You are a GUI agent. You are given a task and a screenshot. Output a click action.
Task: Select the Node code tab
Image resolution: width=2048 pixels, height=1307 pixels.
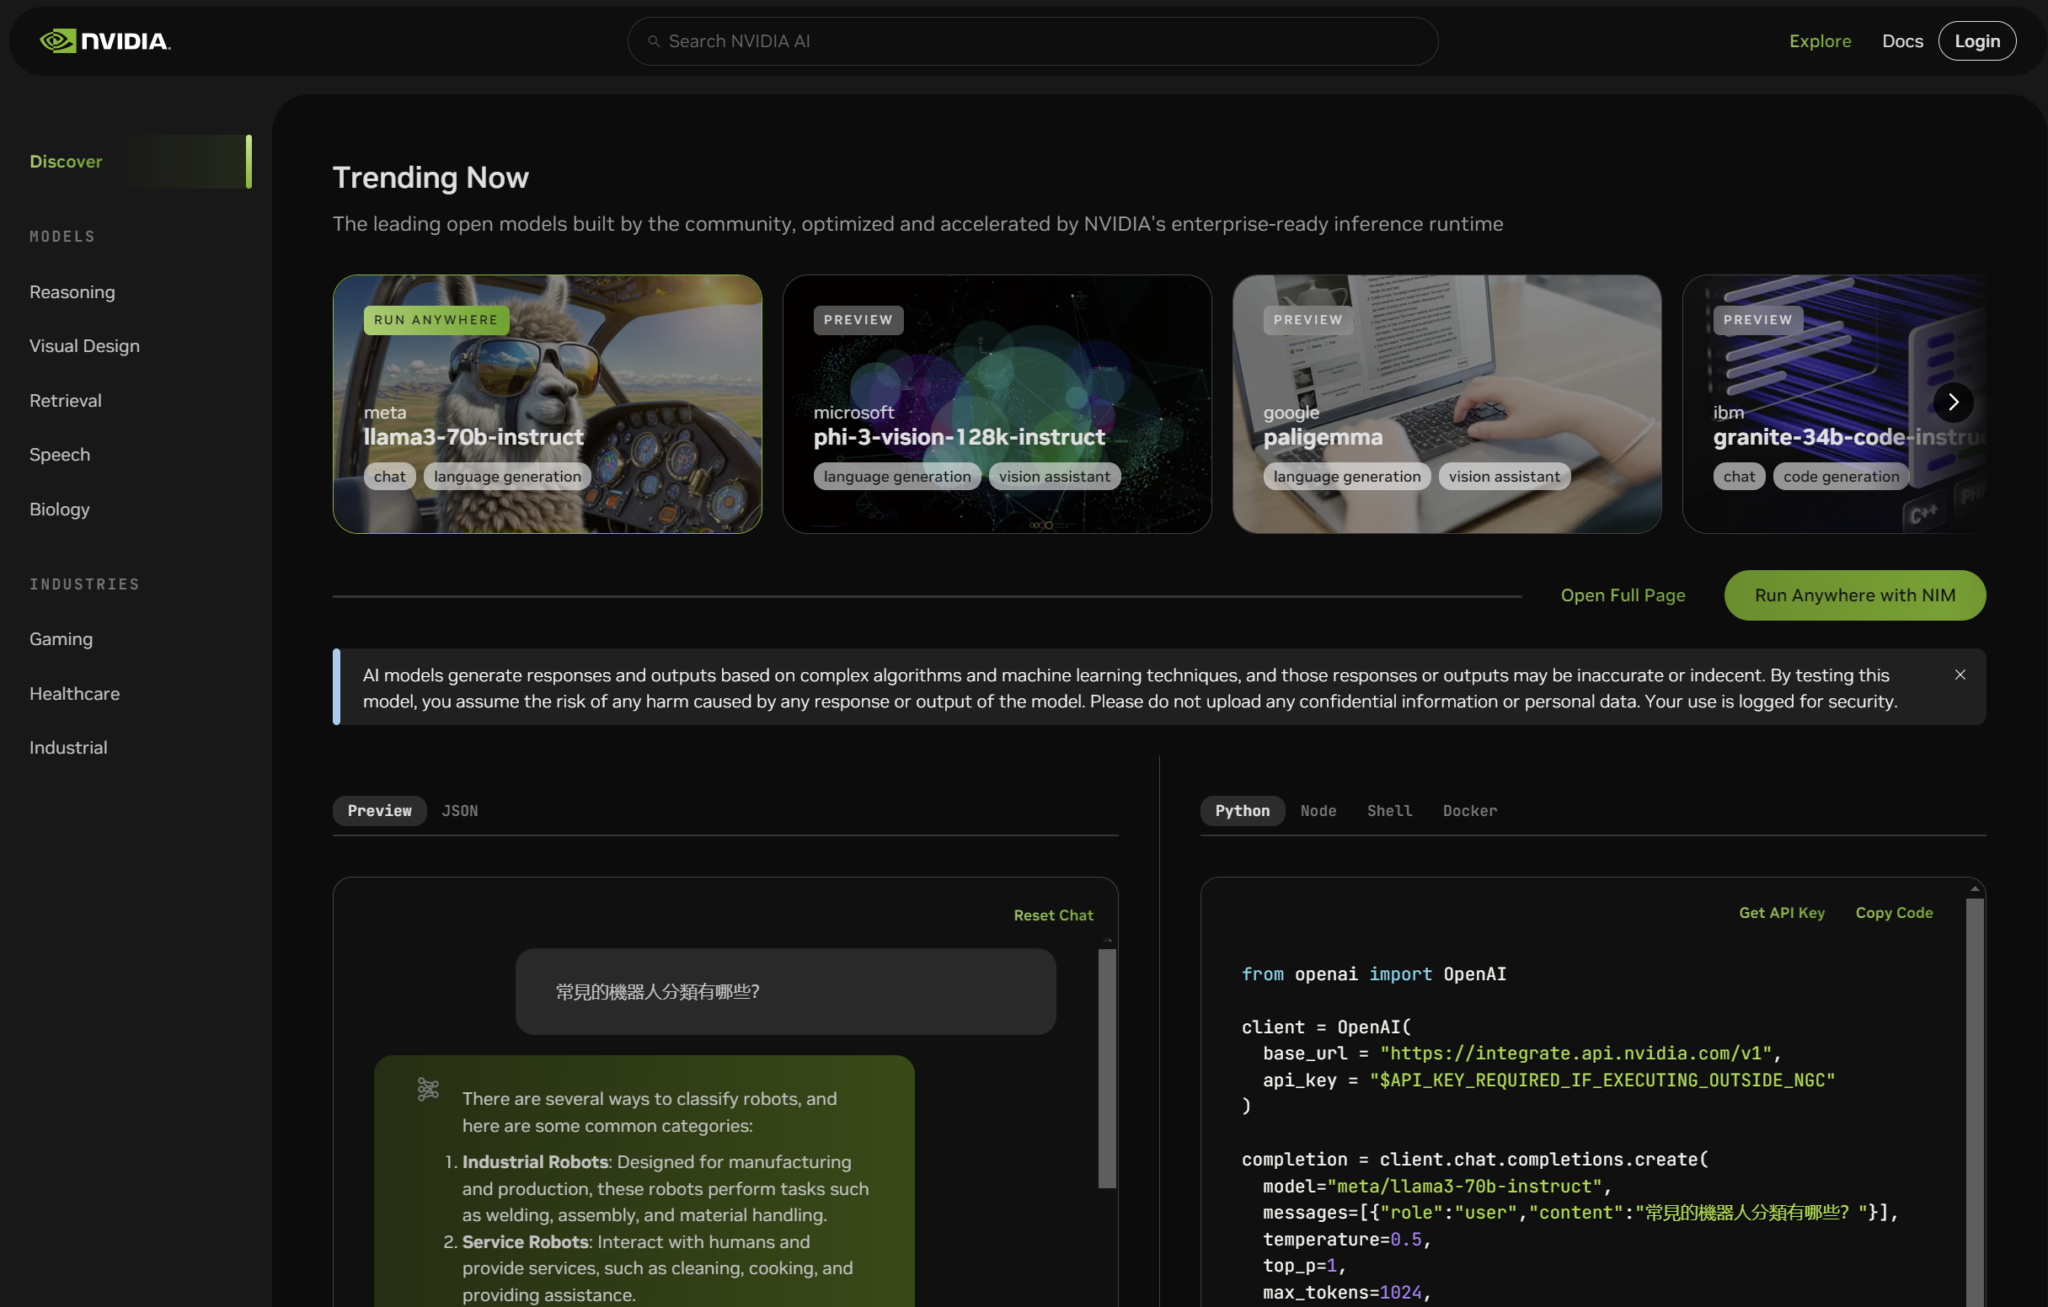(1318, 811)
